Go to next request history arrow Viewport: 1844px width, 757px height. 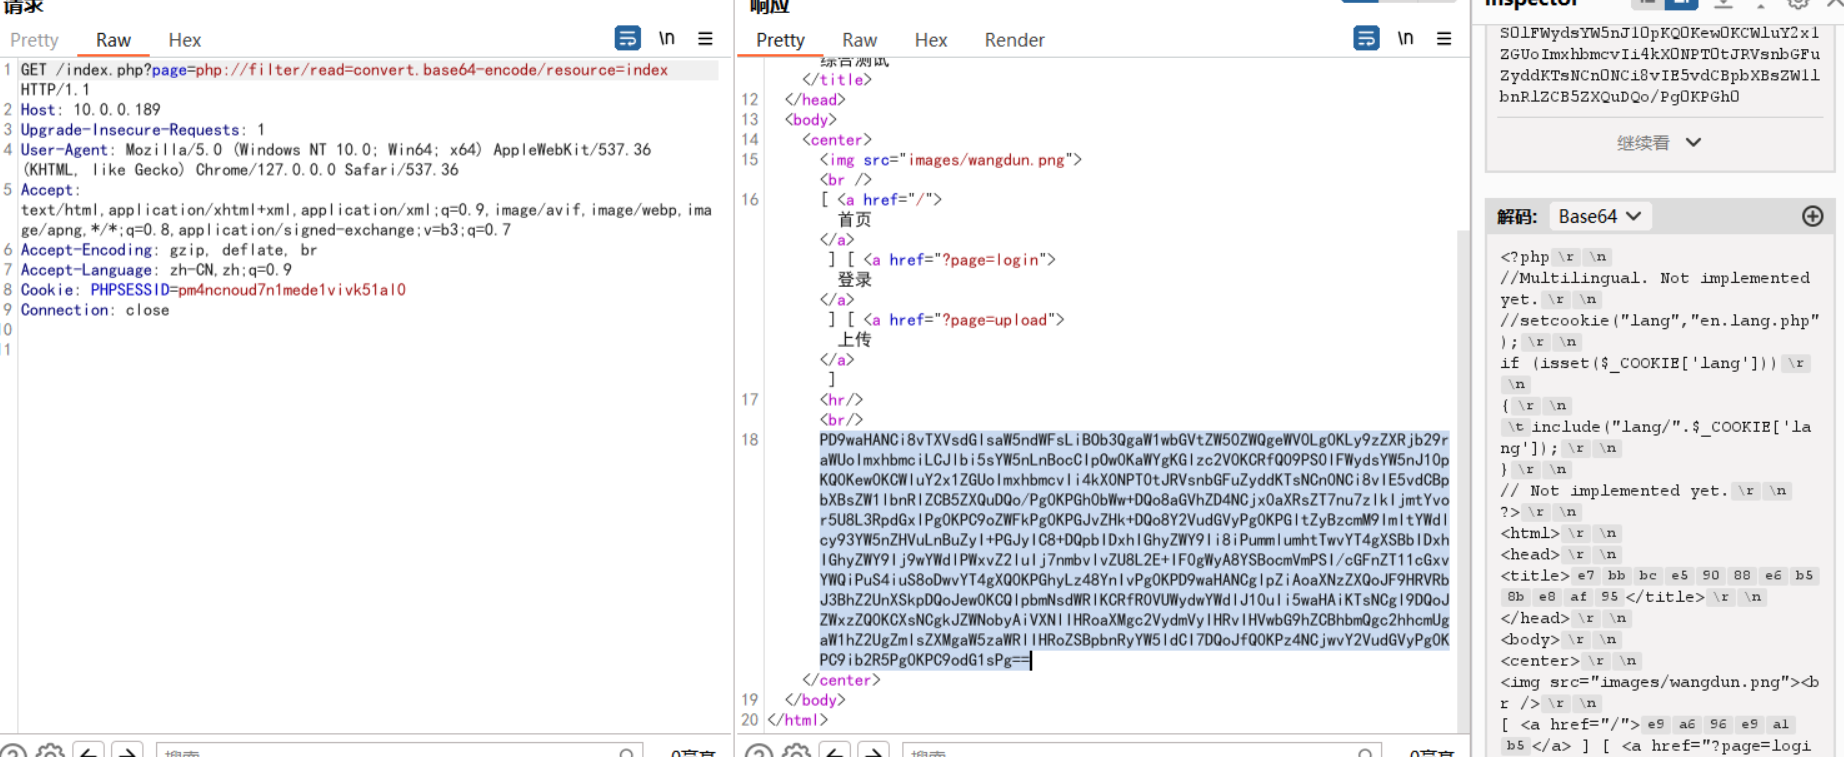point(127,751)
